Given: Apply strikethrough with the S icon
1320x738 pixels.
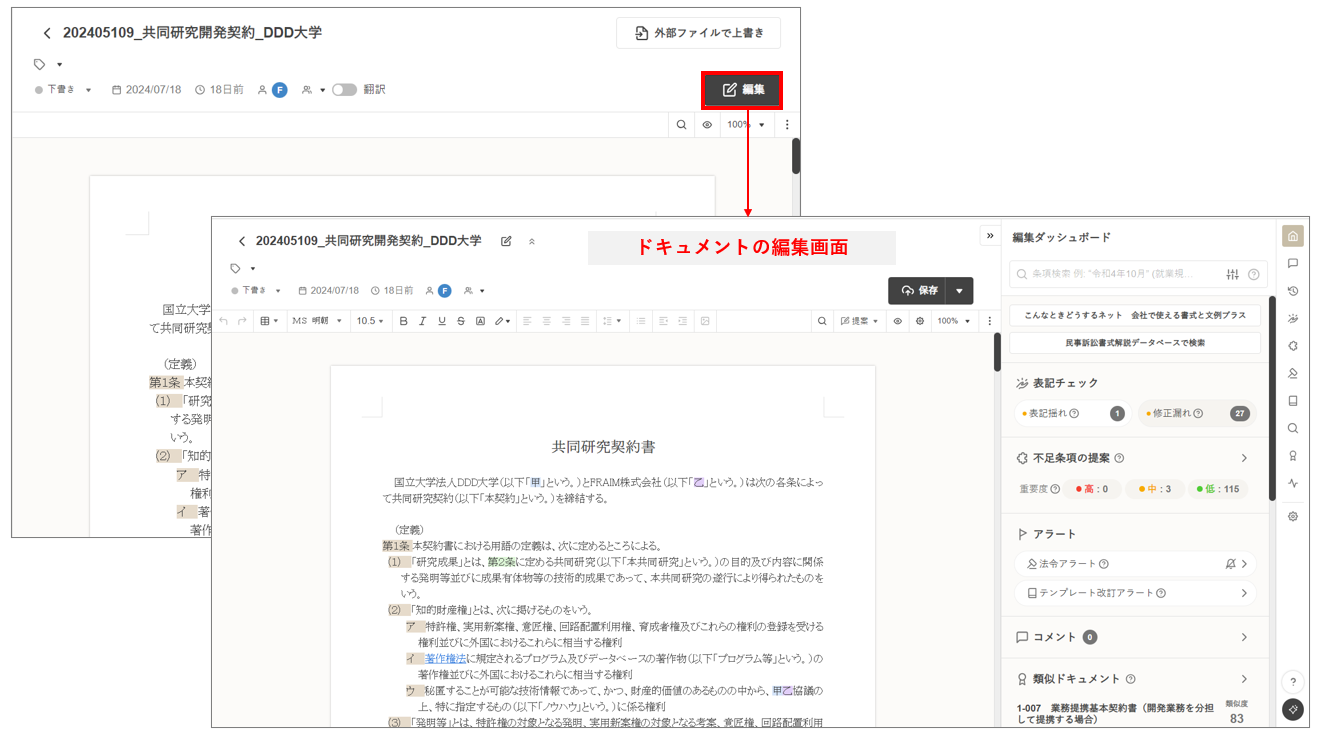Looking at the screenshot, I should (461, 321).
